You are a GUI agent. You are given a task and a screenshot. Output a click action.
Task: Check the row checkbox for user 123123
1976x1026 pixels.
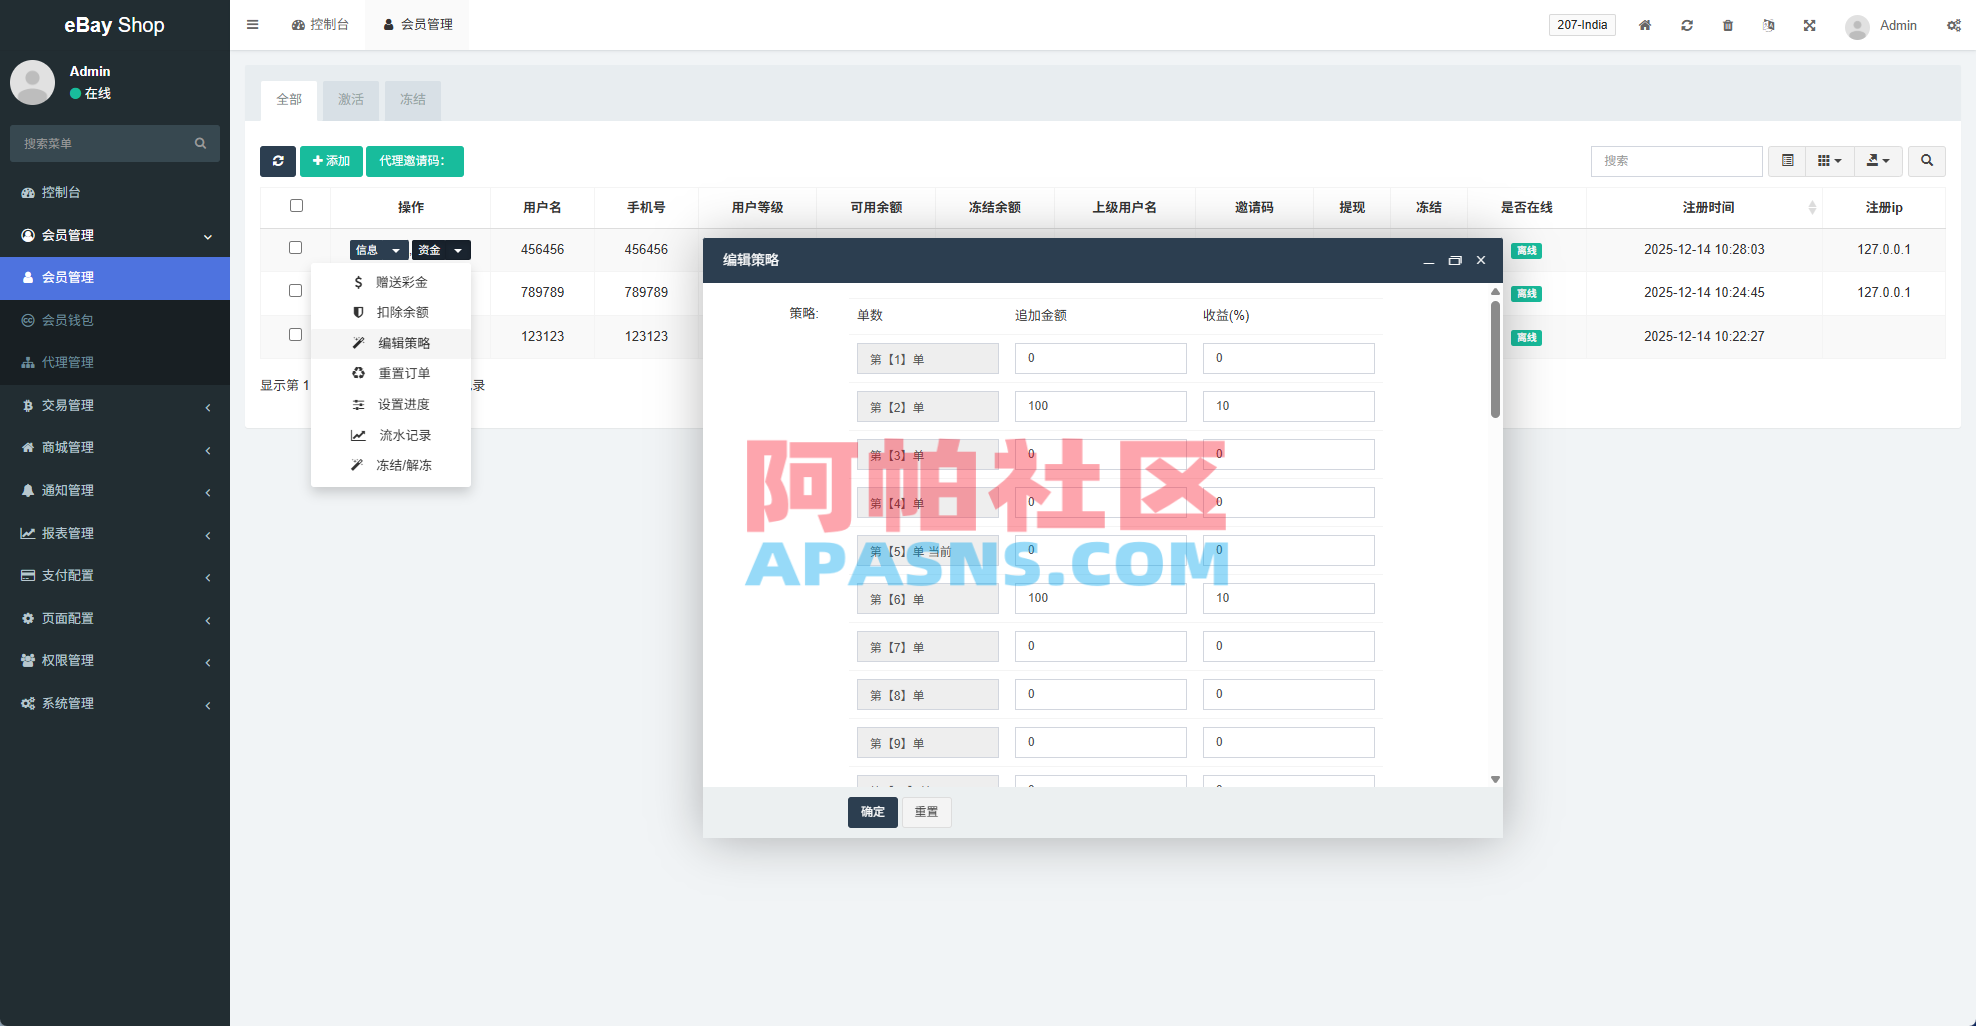tap(295, 335)
